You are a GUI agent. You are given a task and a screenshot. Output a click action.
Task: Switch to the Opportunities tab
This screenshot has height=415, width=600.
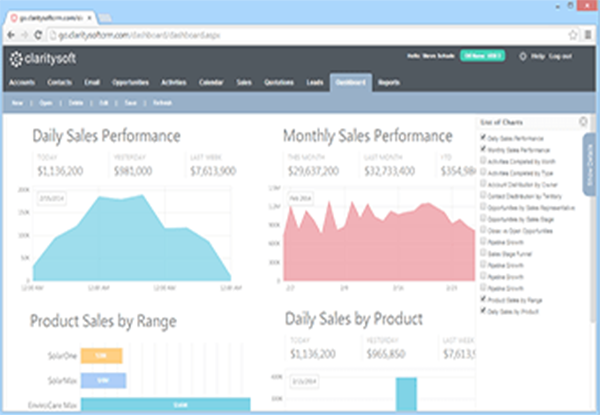pos(132,82)
